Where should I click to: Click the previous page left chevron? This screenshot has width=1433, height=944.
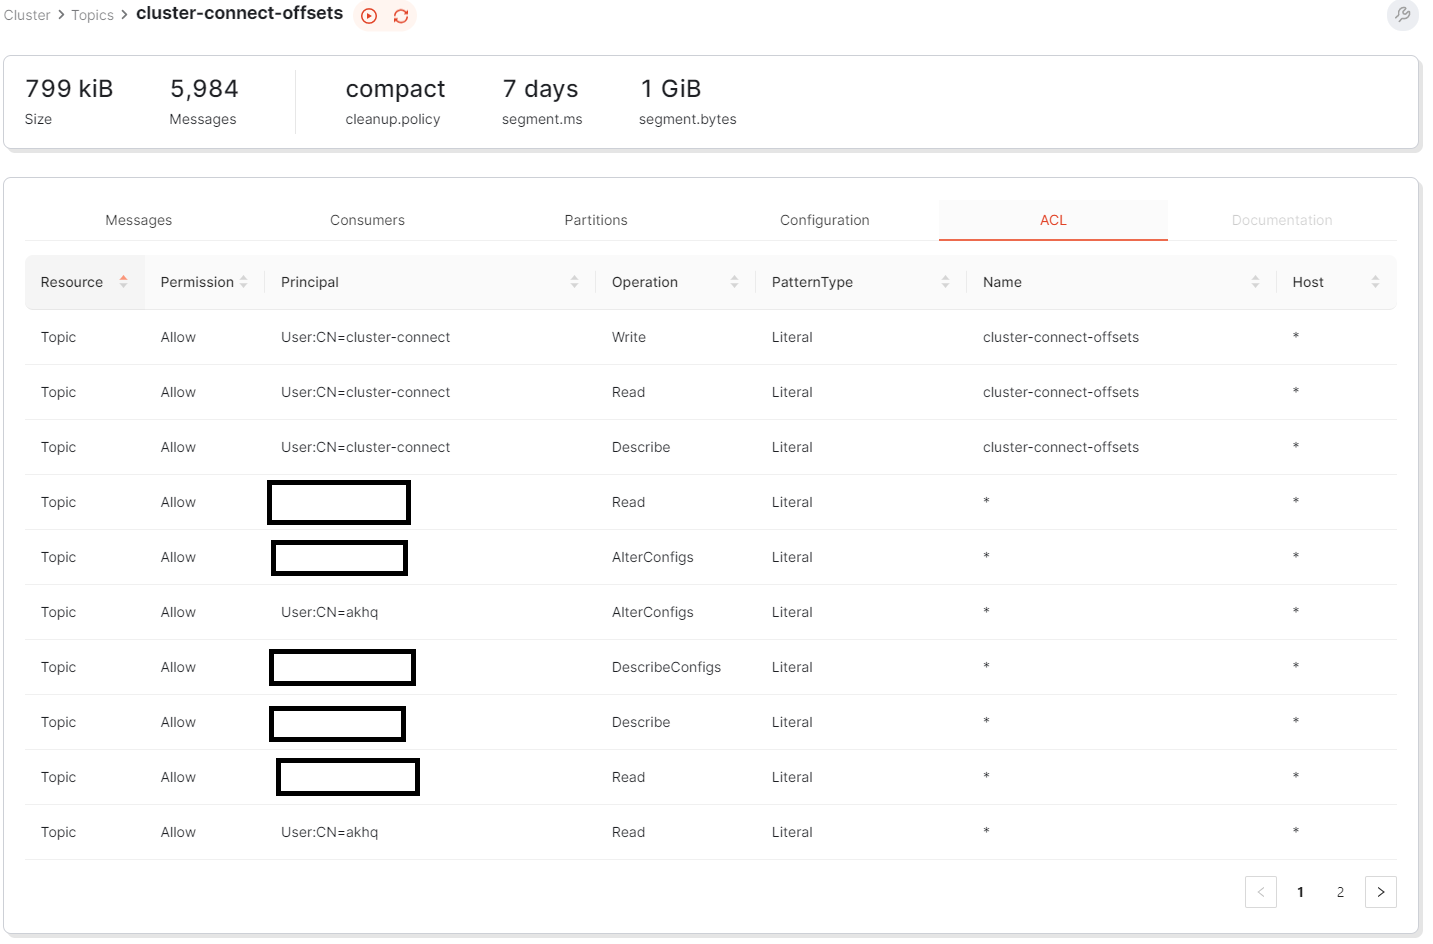coord(1261,892)
